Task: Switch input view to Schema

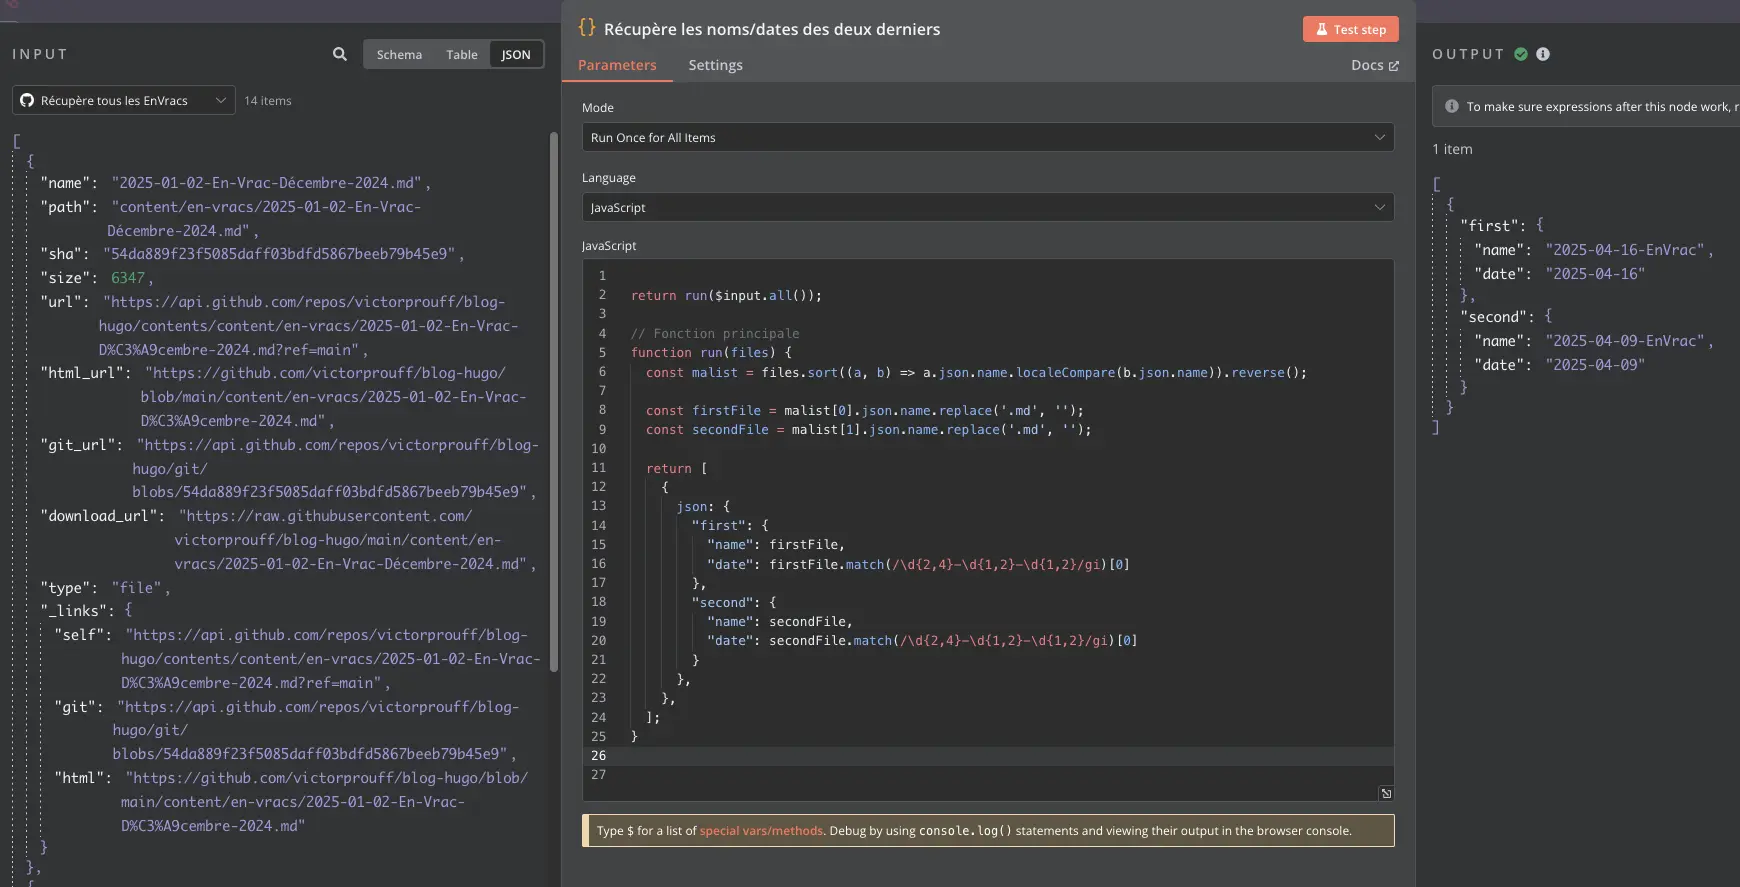Action: (399, 54)
